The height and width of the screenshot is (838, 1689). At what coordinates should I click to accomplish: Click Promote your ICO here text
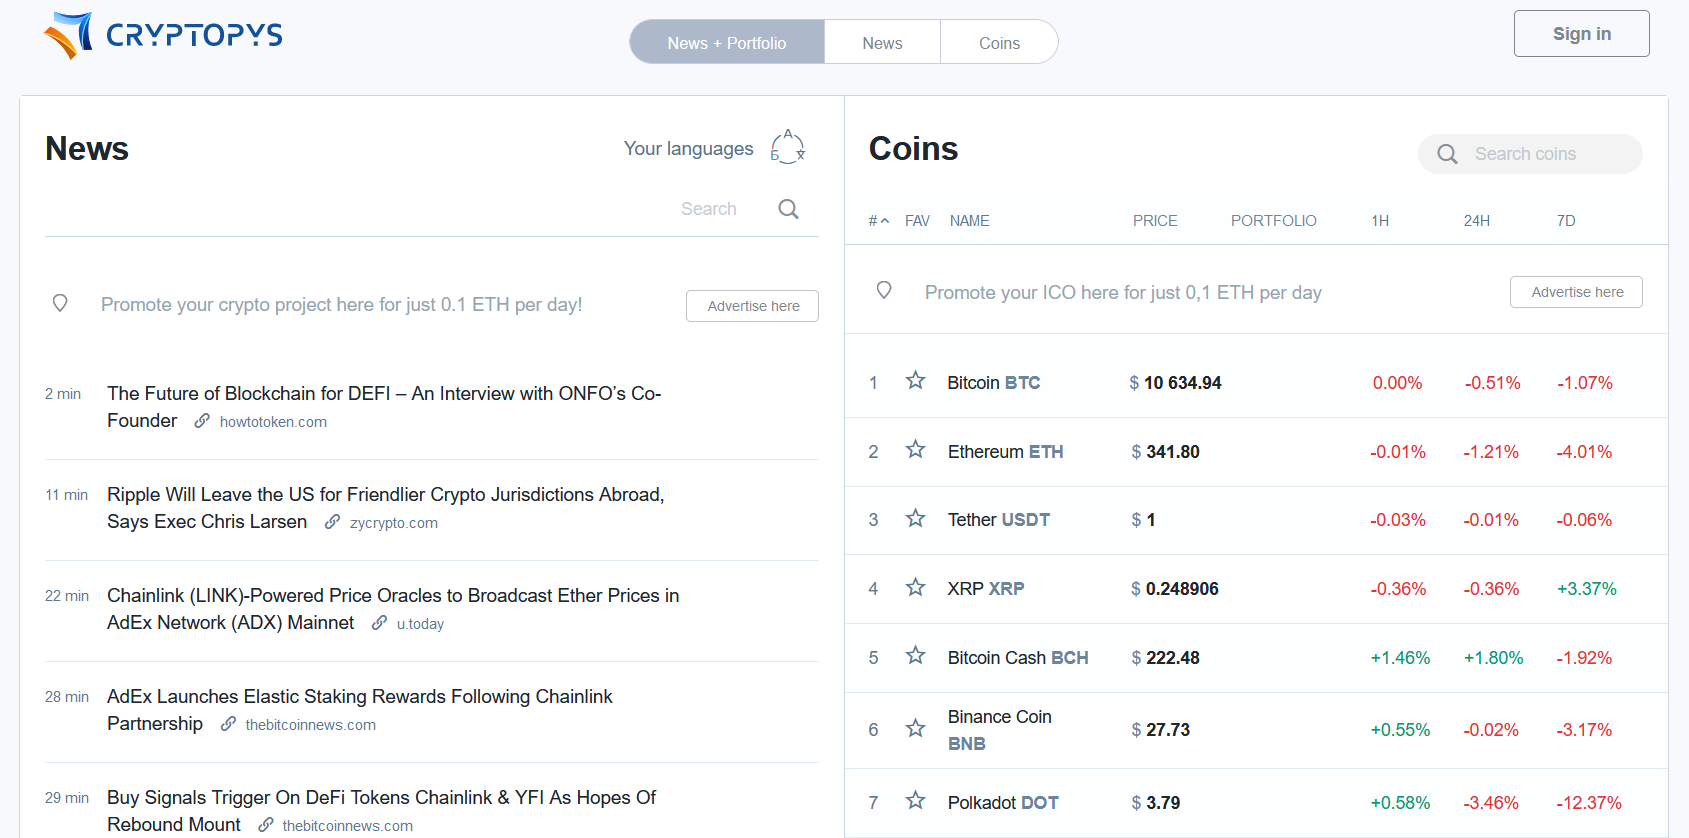(1123, 292)
